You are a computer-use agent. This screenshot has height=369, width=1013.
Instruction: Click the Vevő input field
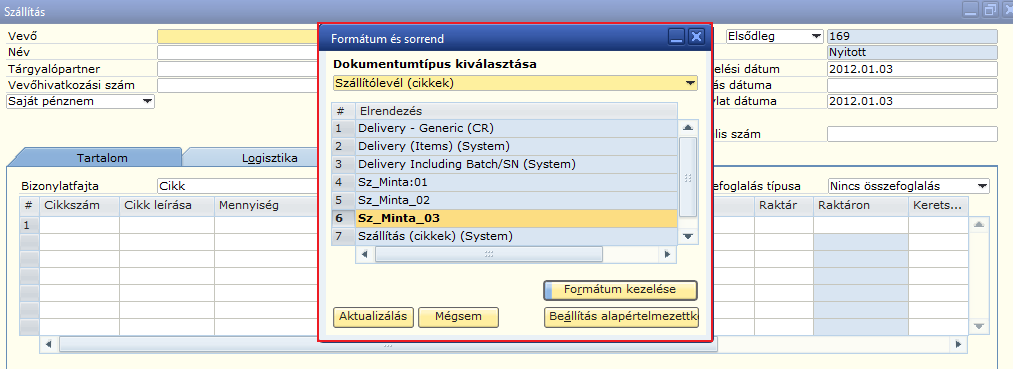tap(238, 36)
